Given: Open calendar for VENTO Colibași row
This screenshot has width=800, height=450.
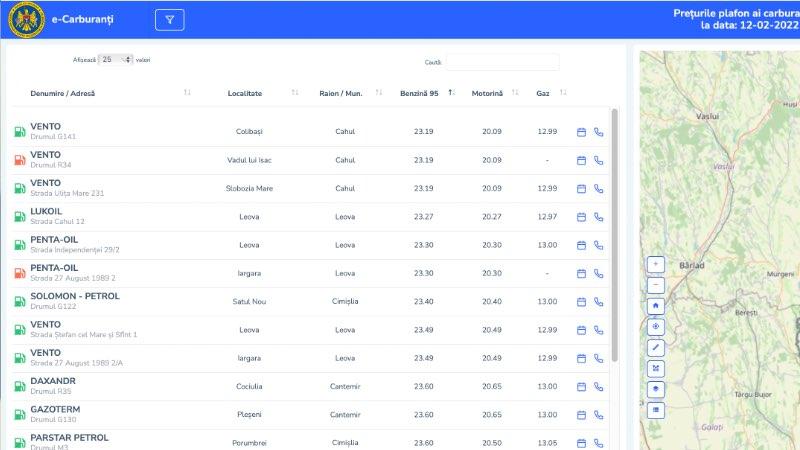Looking at the screenshot, I should (x=581, y=132).
